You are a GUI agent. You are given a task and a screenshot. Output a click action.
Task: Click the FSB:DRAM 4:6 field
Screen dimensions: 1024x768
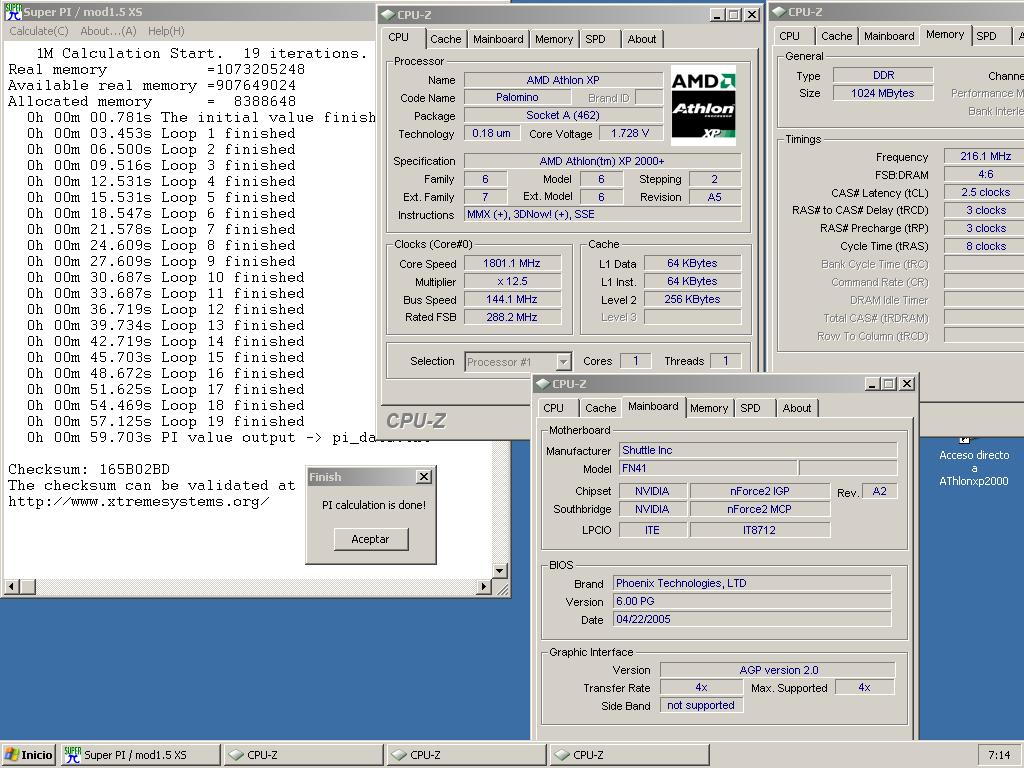coord(984,174)
